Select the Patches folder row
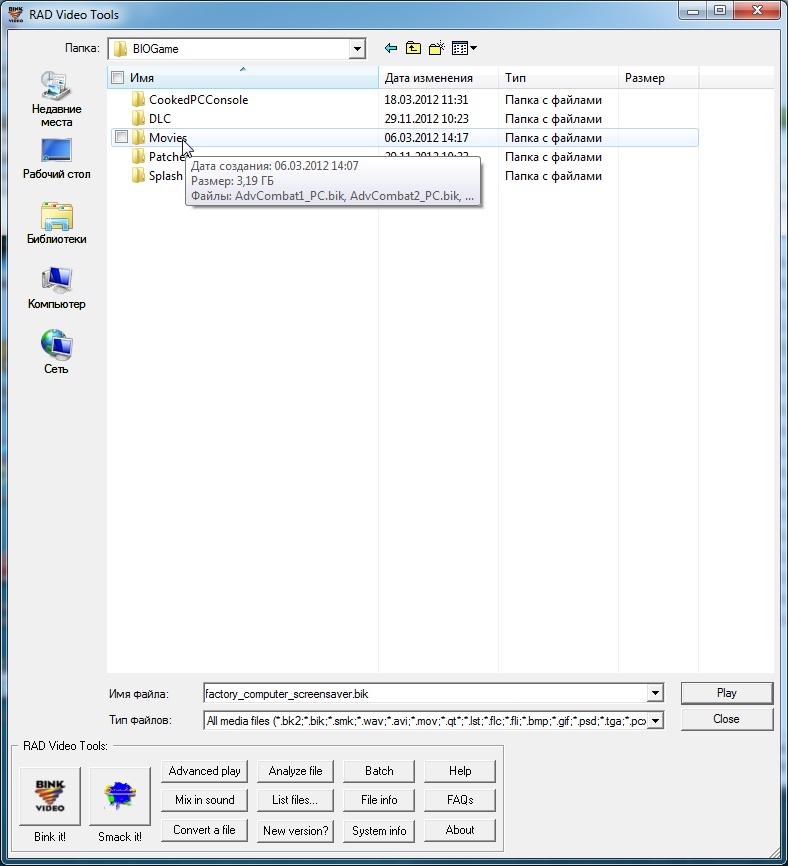This screenshot has height=866, width=788. point(404,157)
